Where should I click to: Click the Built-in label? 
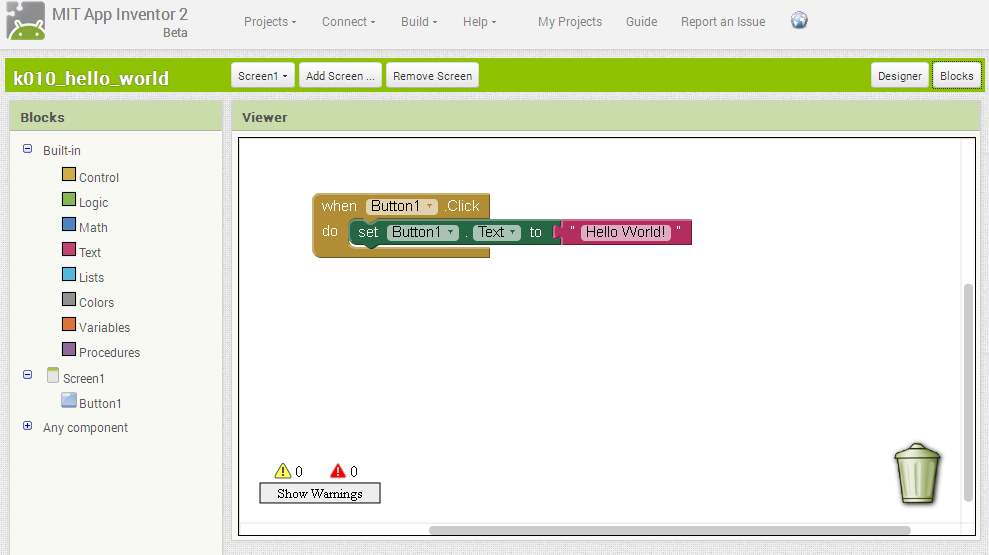click(x=62, y=150)
